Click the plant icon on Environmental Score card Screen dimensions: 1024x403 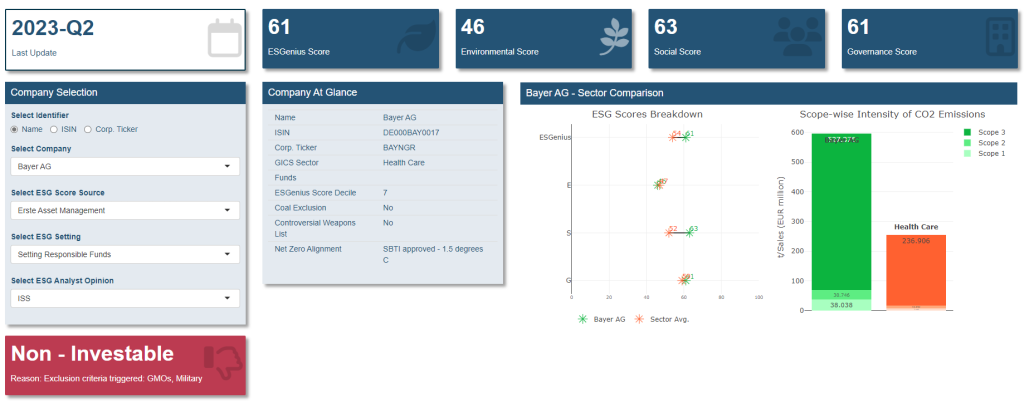(x=609, y=37)
